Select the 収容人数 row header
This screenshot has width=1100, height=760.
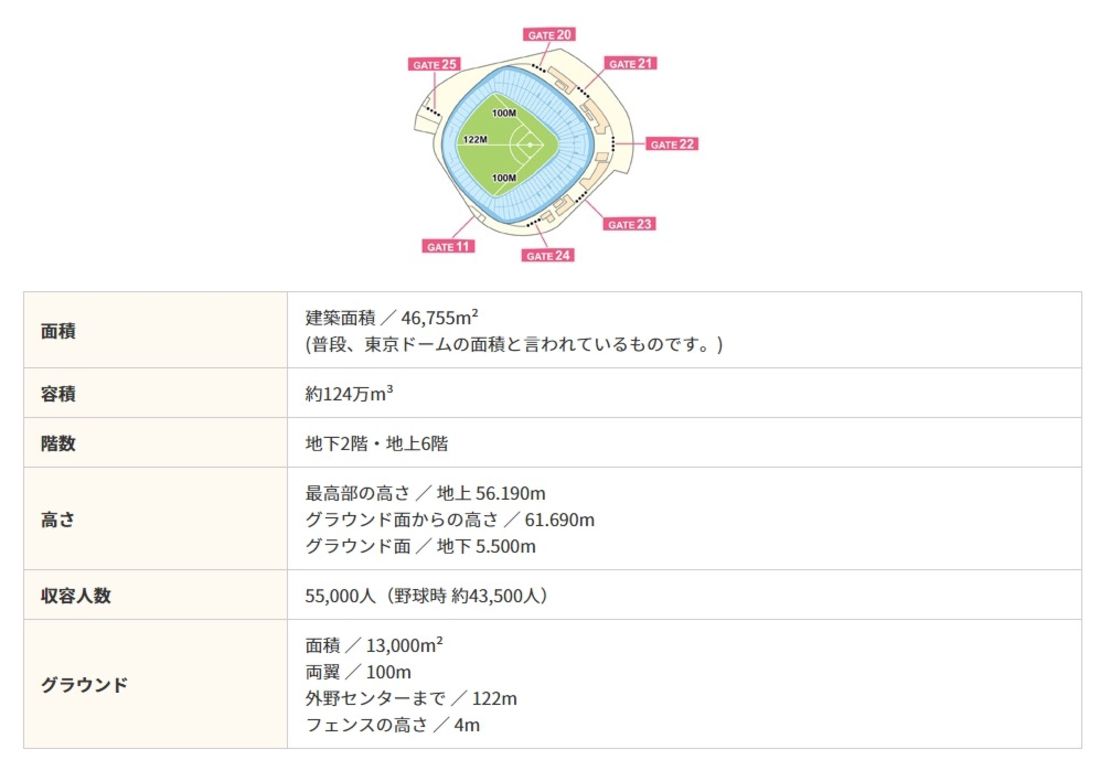pos(155,595)
